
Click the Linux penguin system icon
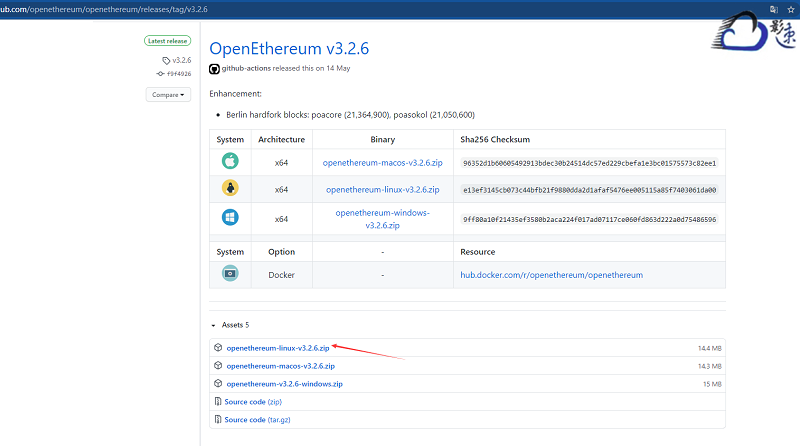pyautogui.click(x=230, y=189)
